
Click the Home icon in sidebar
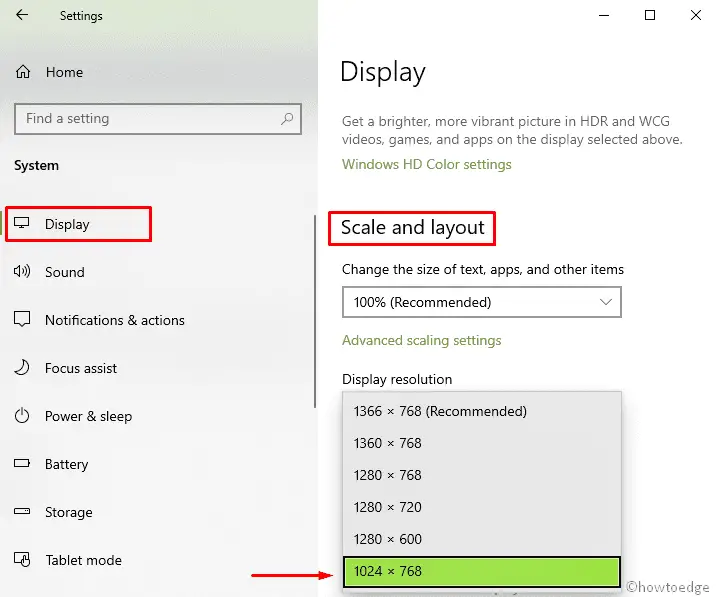pos(23,72)
